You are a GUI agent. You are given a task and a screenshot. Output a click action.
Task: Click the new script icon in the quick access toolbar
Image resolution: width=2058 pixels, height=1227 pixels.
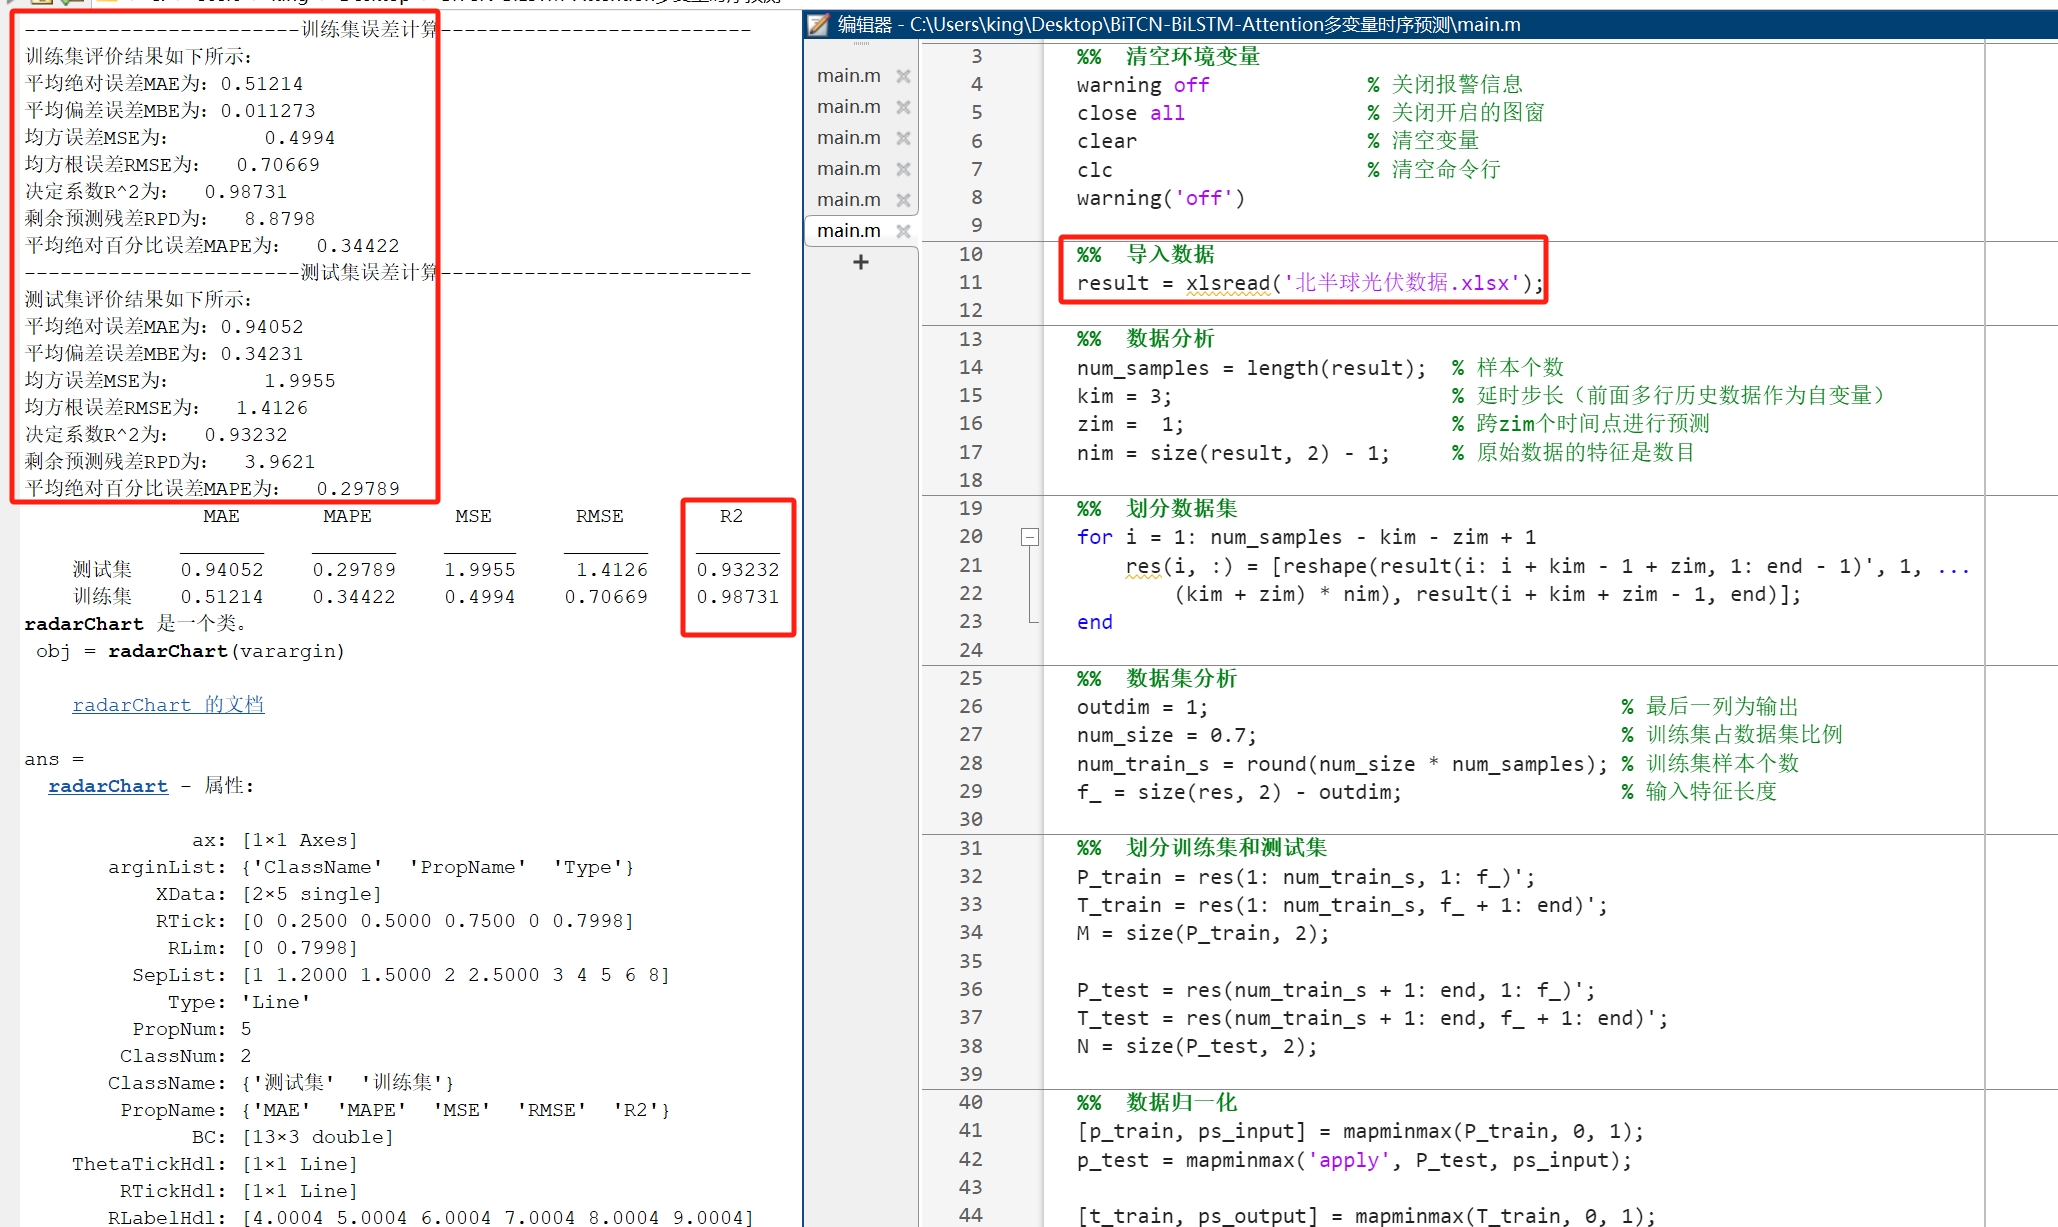click(41, 4)
